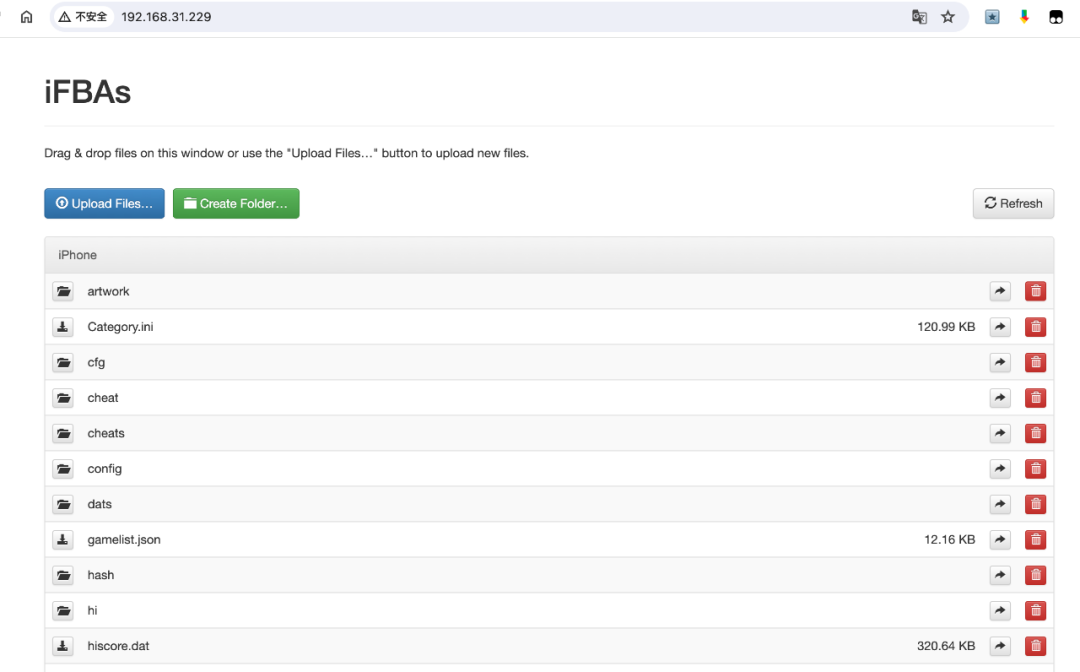Screen dimensions: 1080x672
Task: Open the dats folder icon
Action: [x=63, y=504]
